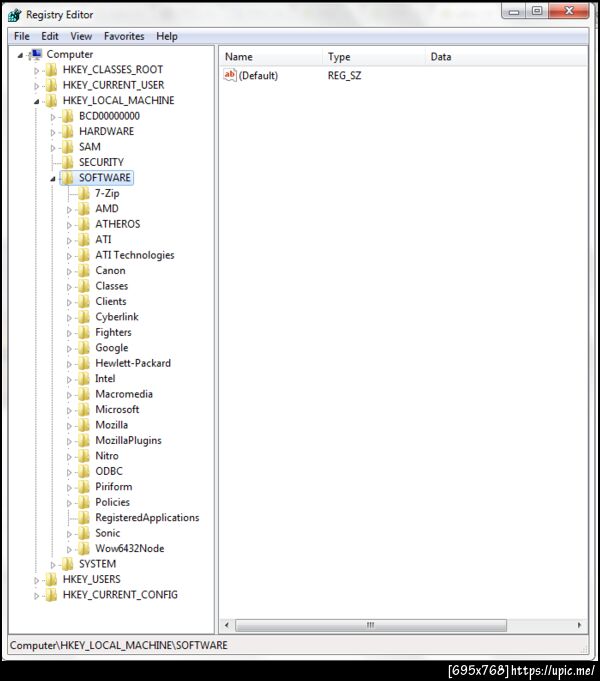
Task: Click the Classes folder icon
Action: (x=84, y=286)
